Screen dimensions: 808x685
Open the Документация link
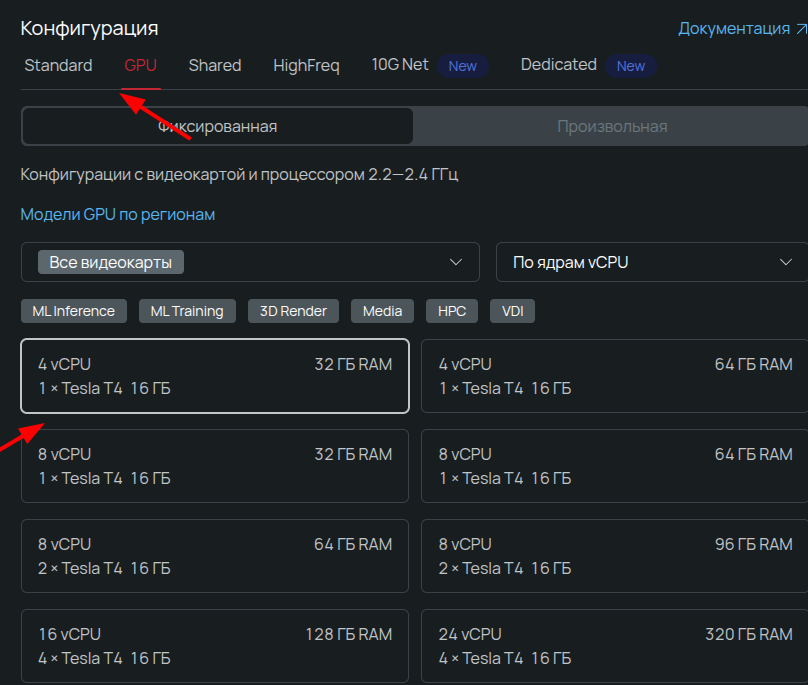point(735,27)
